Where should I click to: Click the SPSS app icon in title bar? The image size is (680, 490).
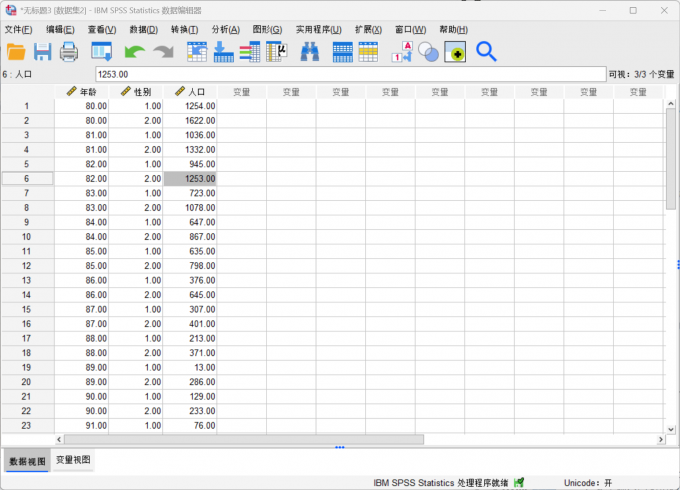(x=11, y=10)
